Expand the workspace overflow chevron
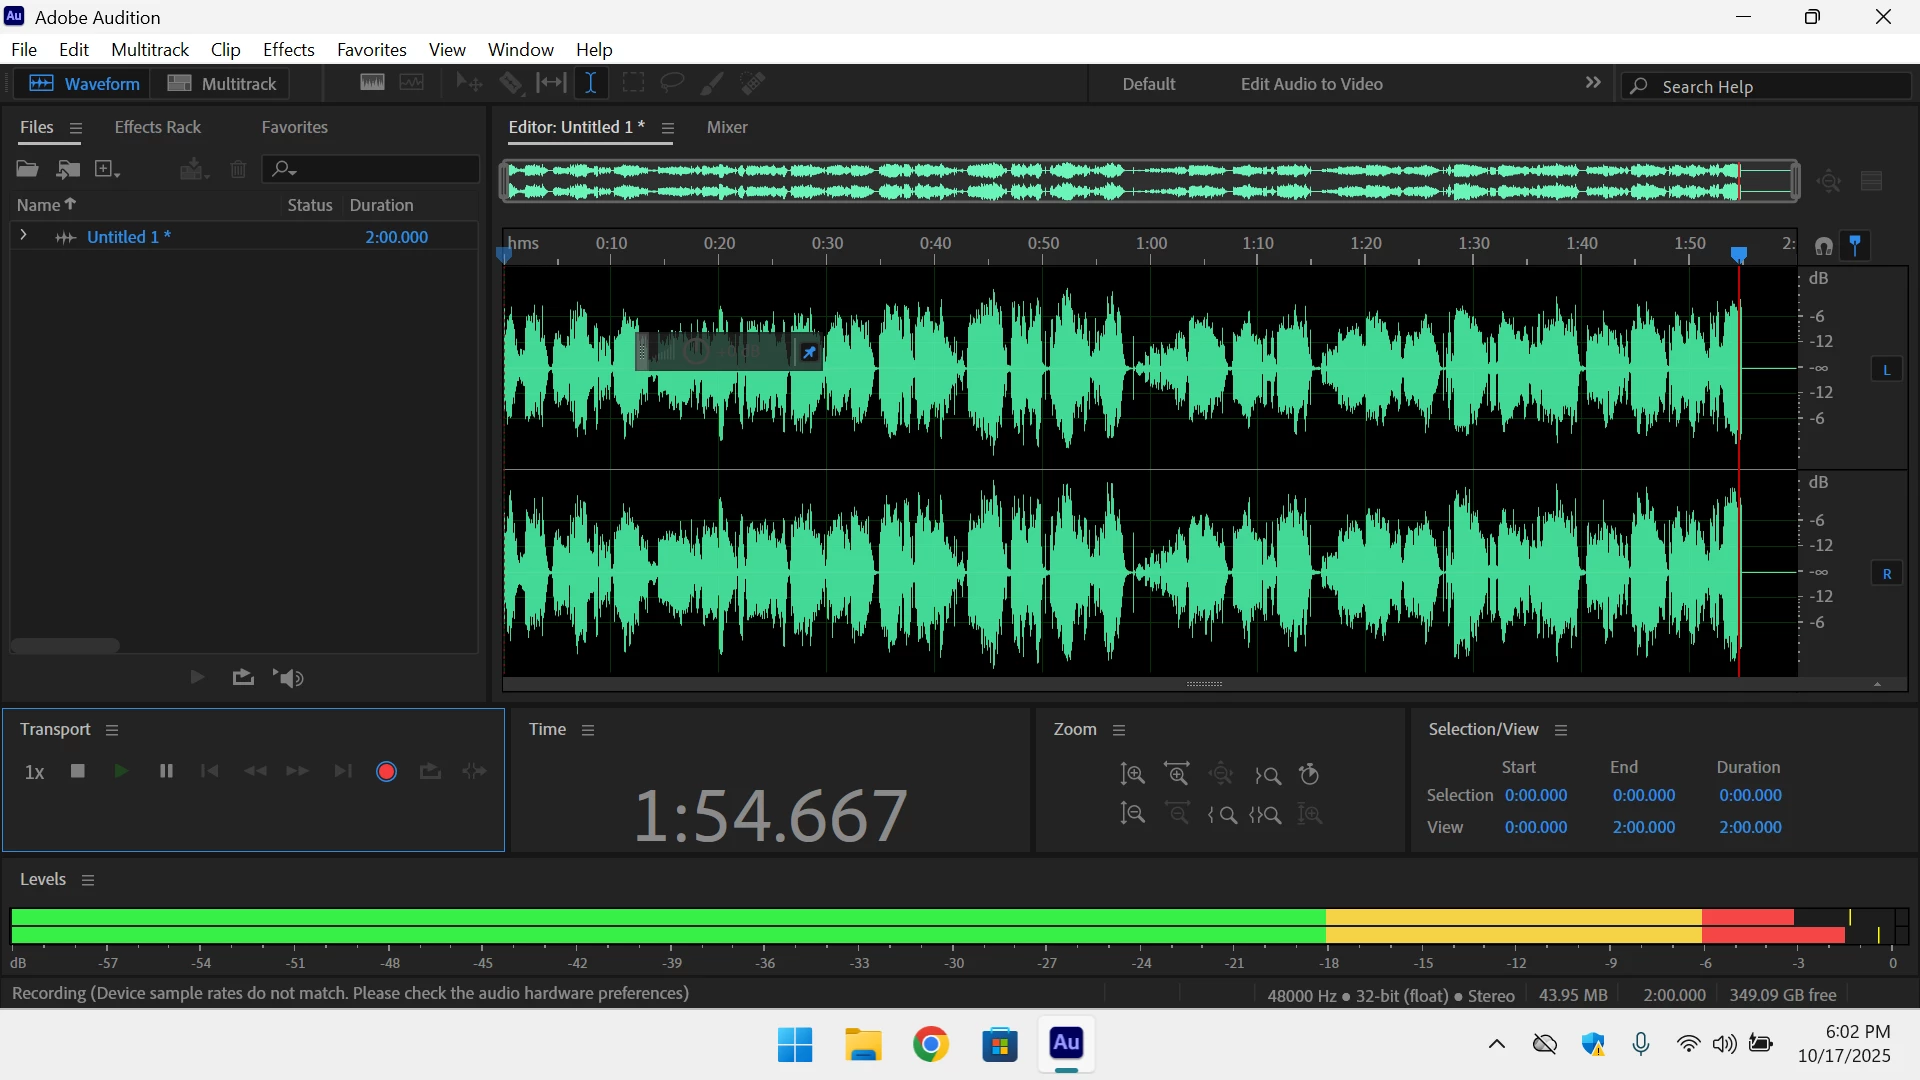Viewport: 1920px width, 1080px height. tap(1593, 84)
